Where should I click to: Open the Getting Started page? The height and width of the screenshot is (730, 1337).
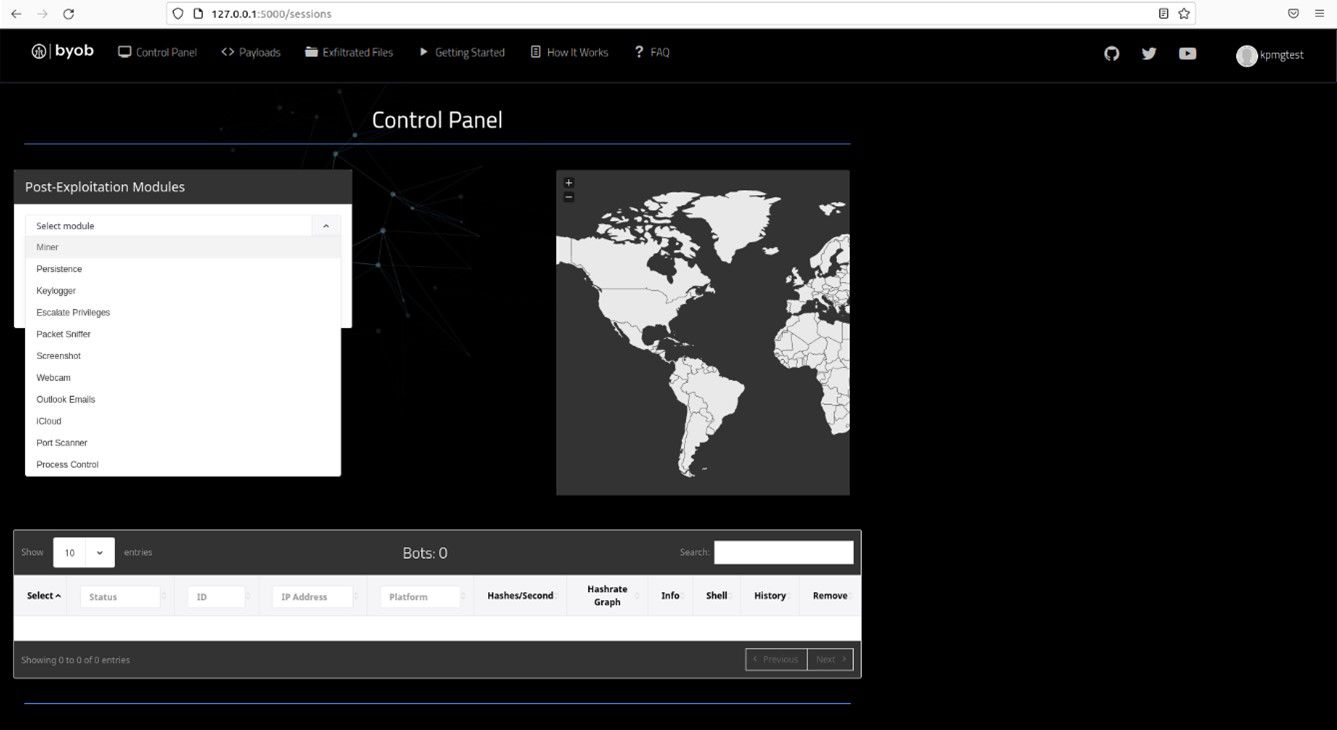tap(461, 53)
